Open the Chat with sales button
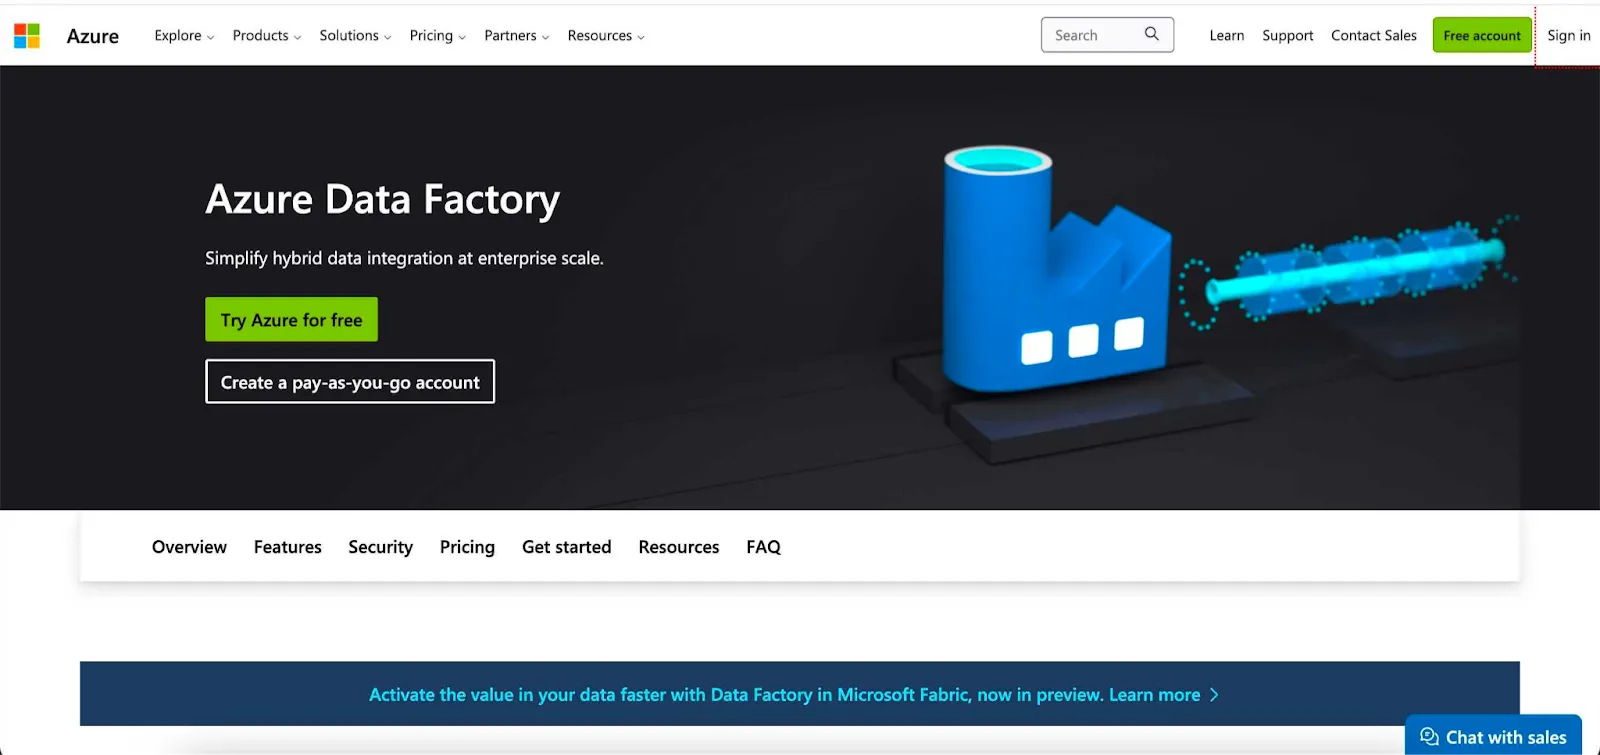The width and height of the screenshot is (1600, 755). pyautogui.click(x=1493, y=735)
